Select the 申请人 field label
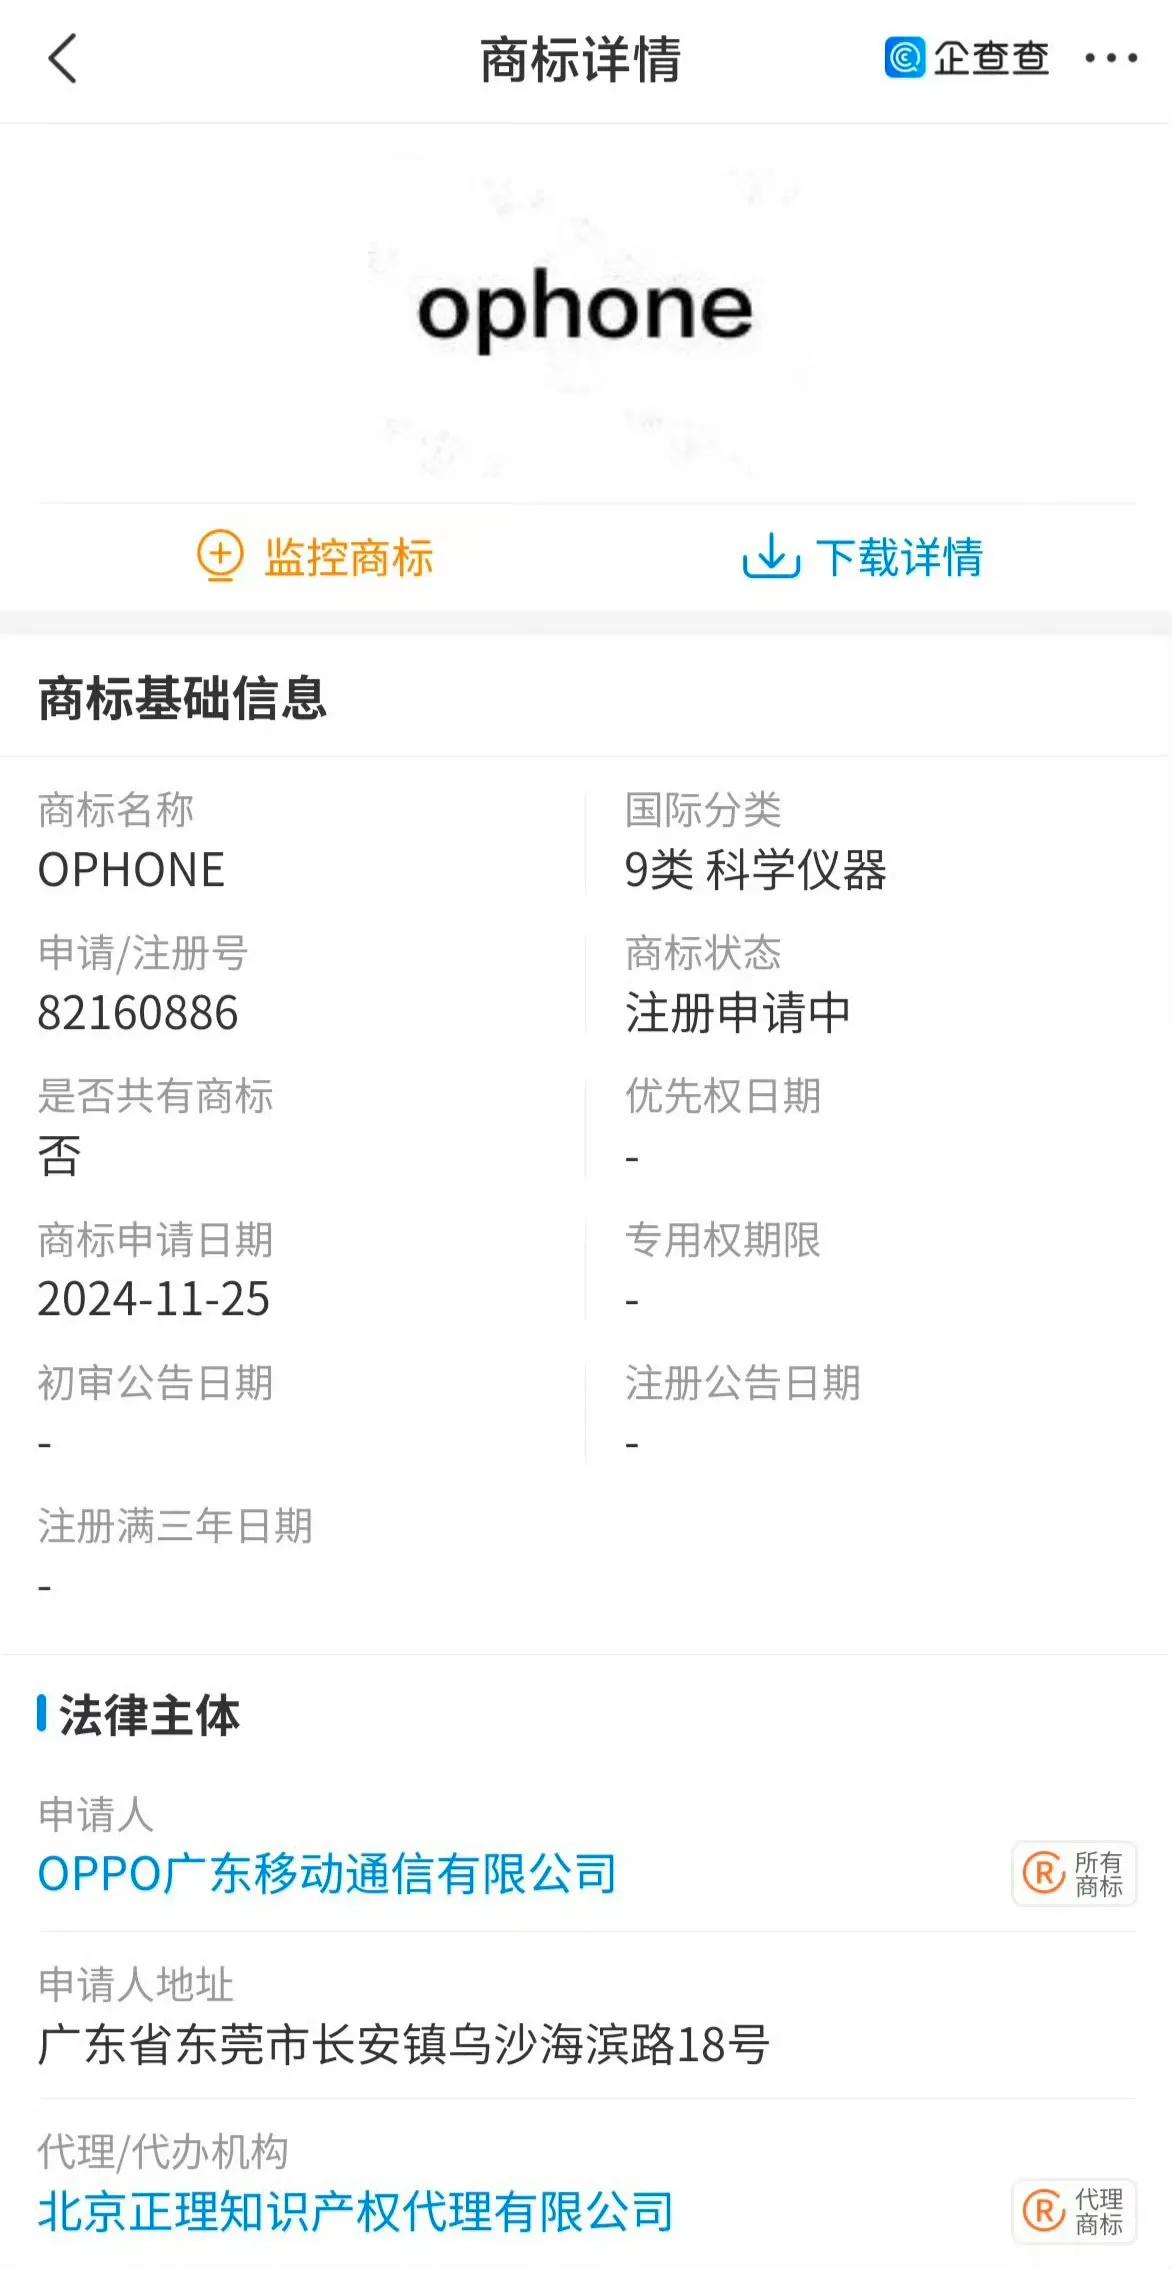1172x2269 pixels. click(x=96, y=1814)
